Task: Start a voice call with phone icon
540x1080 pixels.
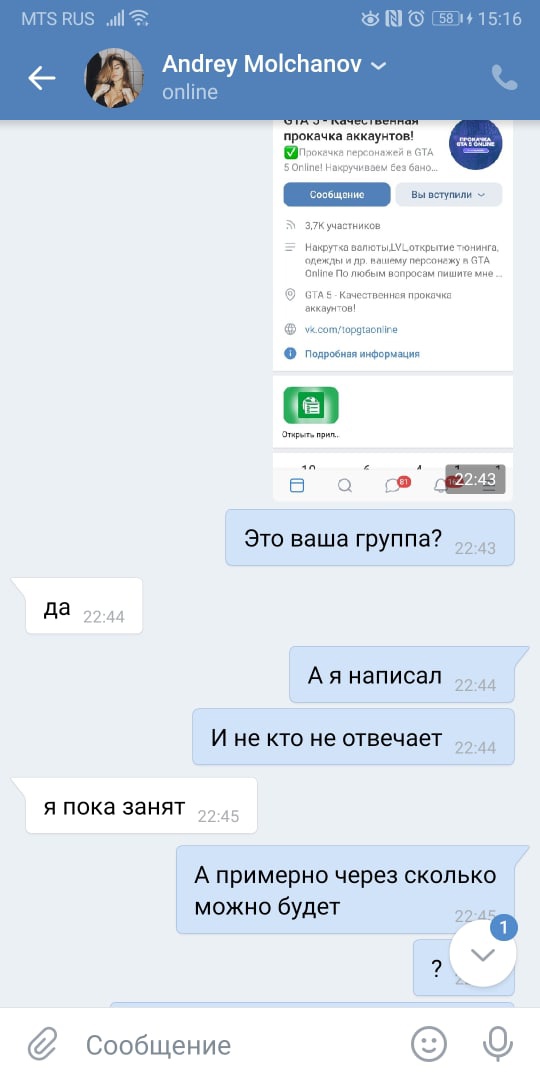Action: [504, 78]
